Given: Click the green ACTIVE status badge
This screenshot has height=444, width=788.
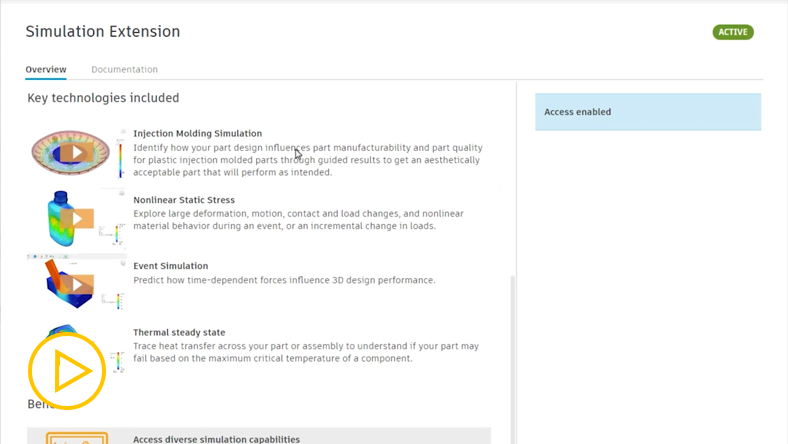Looking at the screenshot, I should 733,32.
